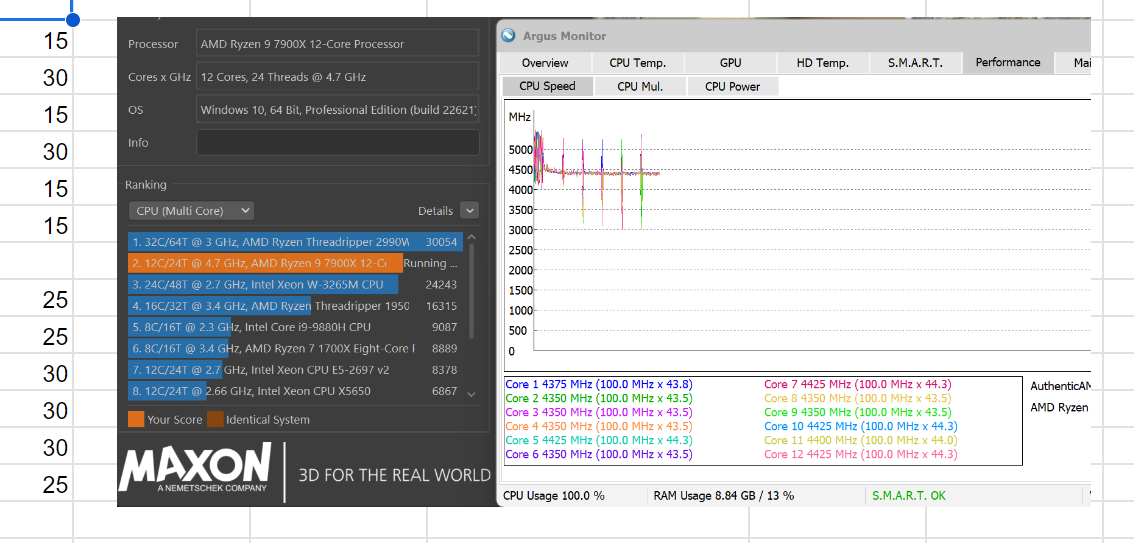The image size is (1134, 543).
Task: Switch to the CPU Mul. sub-tab
Action: coord(640,86)
